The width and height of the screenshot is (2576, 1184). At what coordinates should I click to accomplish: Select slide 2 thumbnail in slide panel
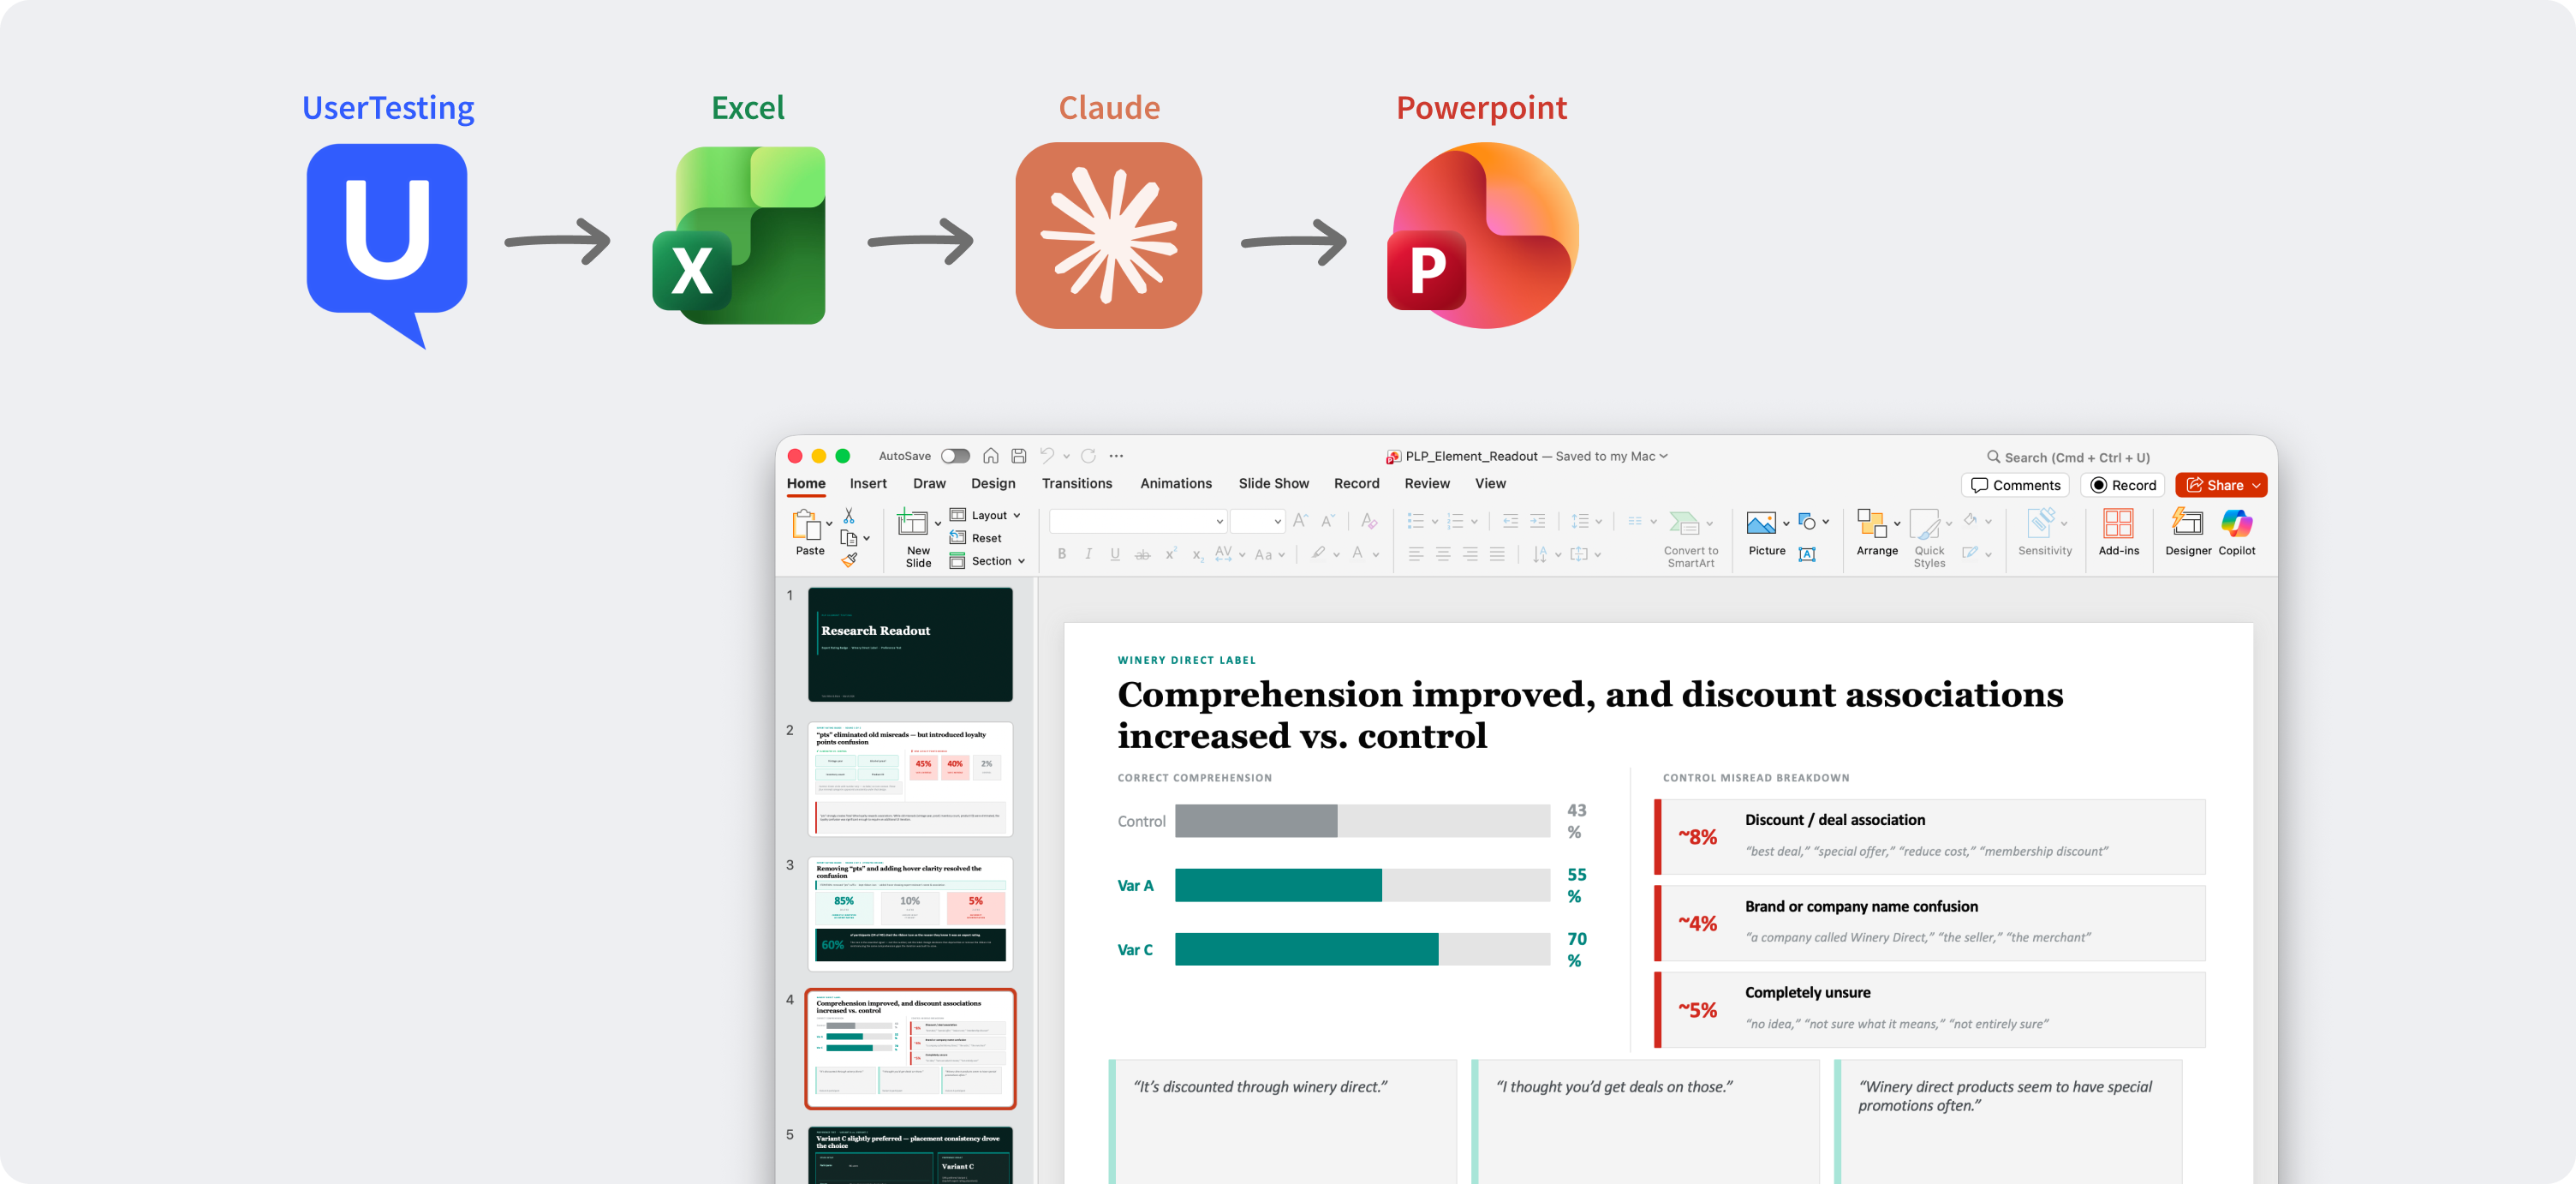tap(910, 779)
